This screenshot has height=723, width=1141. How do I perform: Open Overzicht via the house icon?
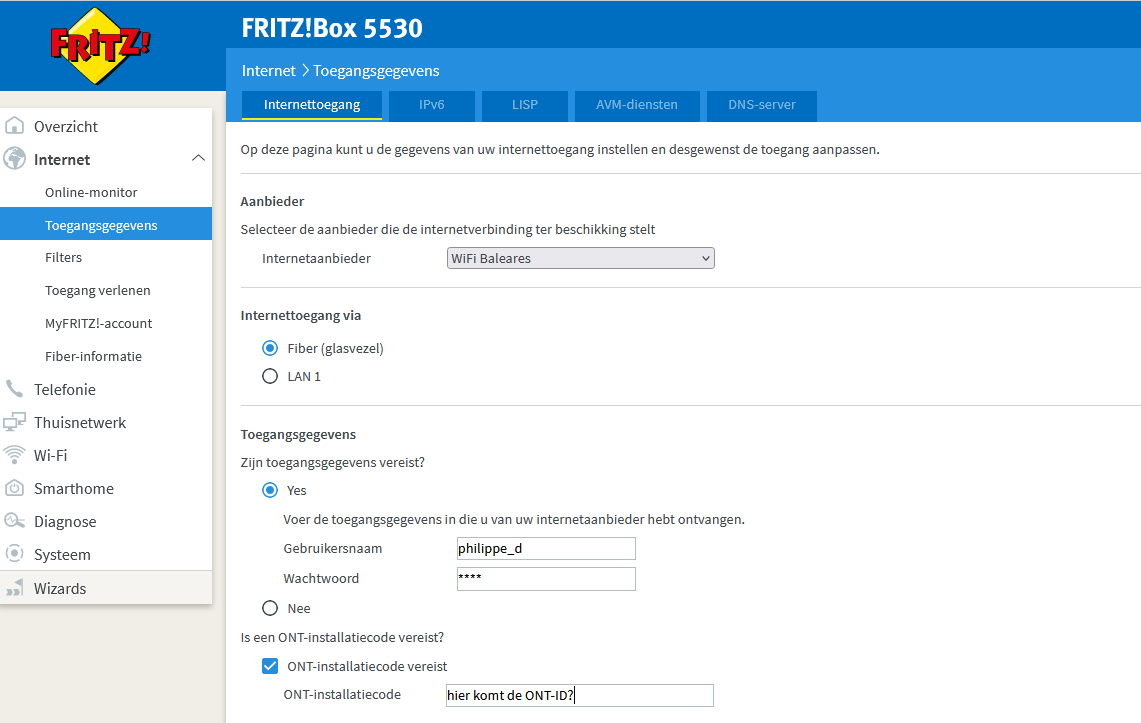[x=15, y=126]
